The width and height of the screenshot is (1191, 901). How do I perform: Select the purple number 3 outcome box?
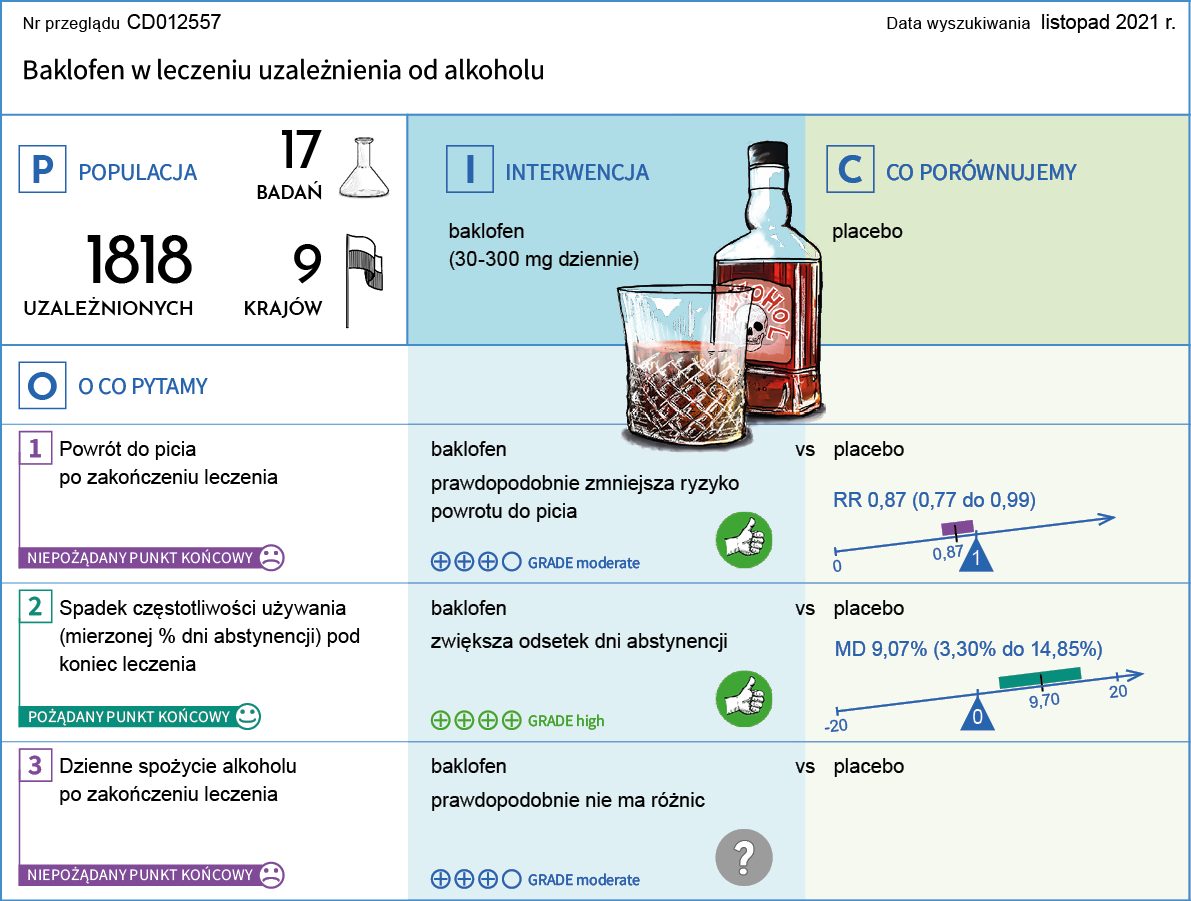click(35, 766)
